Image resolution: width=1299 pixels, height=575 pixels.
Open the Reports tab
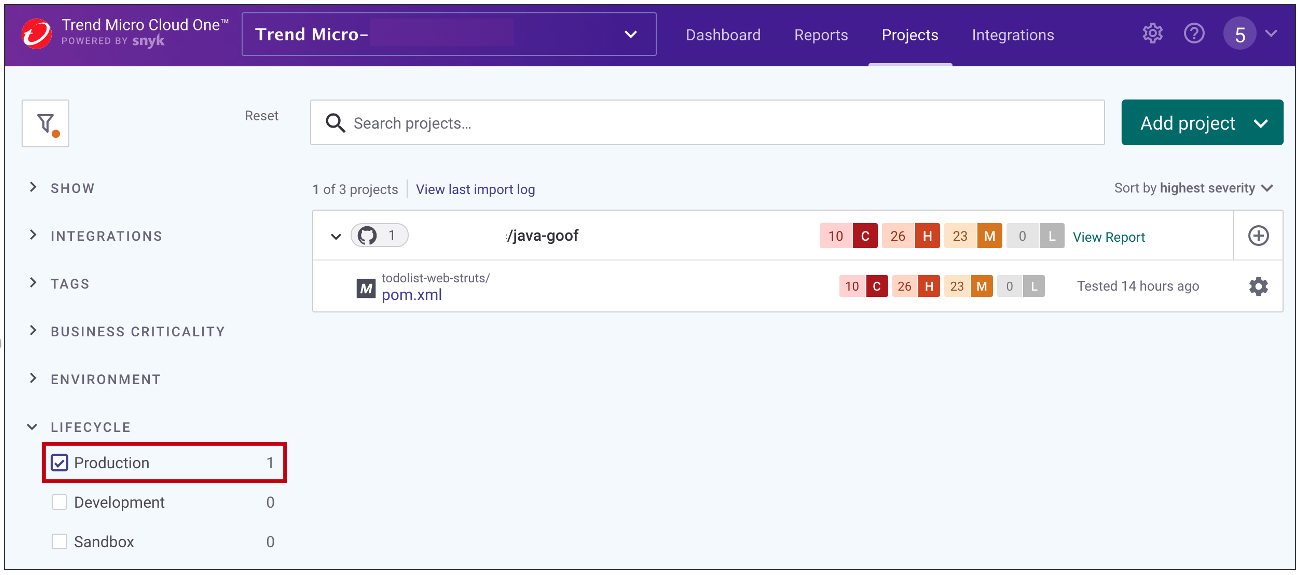pyautogui.click(x=821, y=35)
